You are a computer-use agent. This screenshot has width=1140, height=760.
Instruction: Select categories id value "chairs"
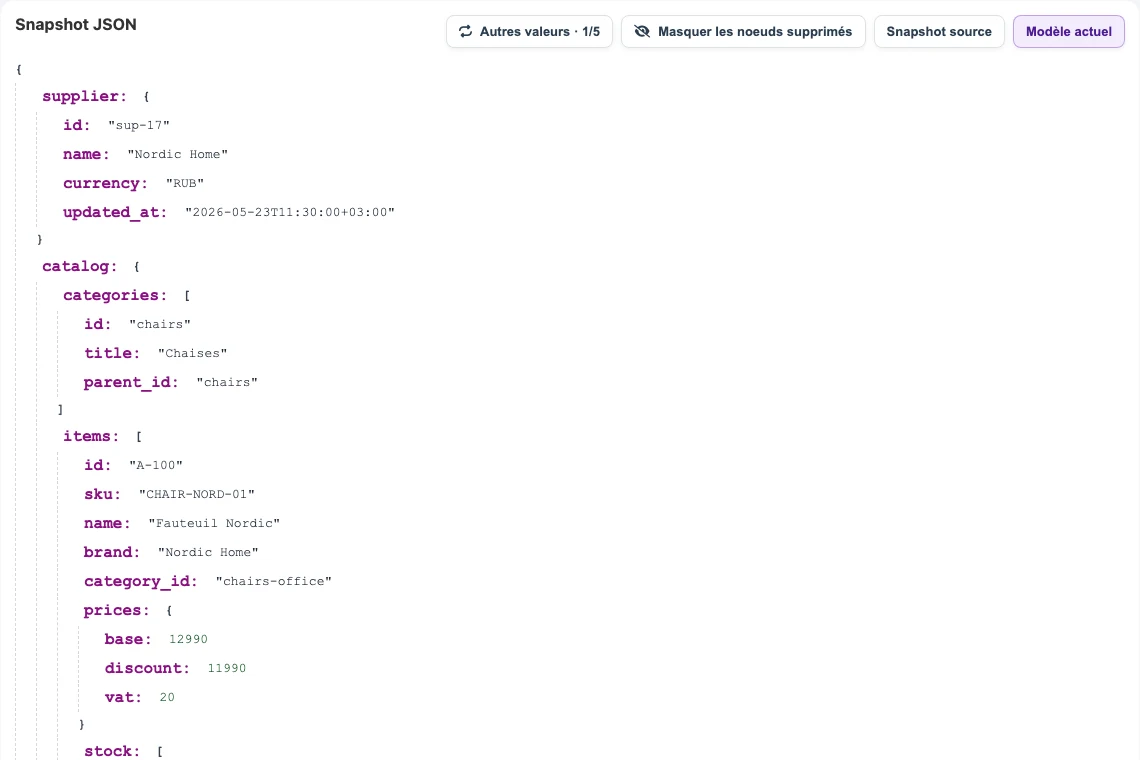[160, 324]
